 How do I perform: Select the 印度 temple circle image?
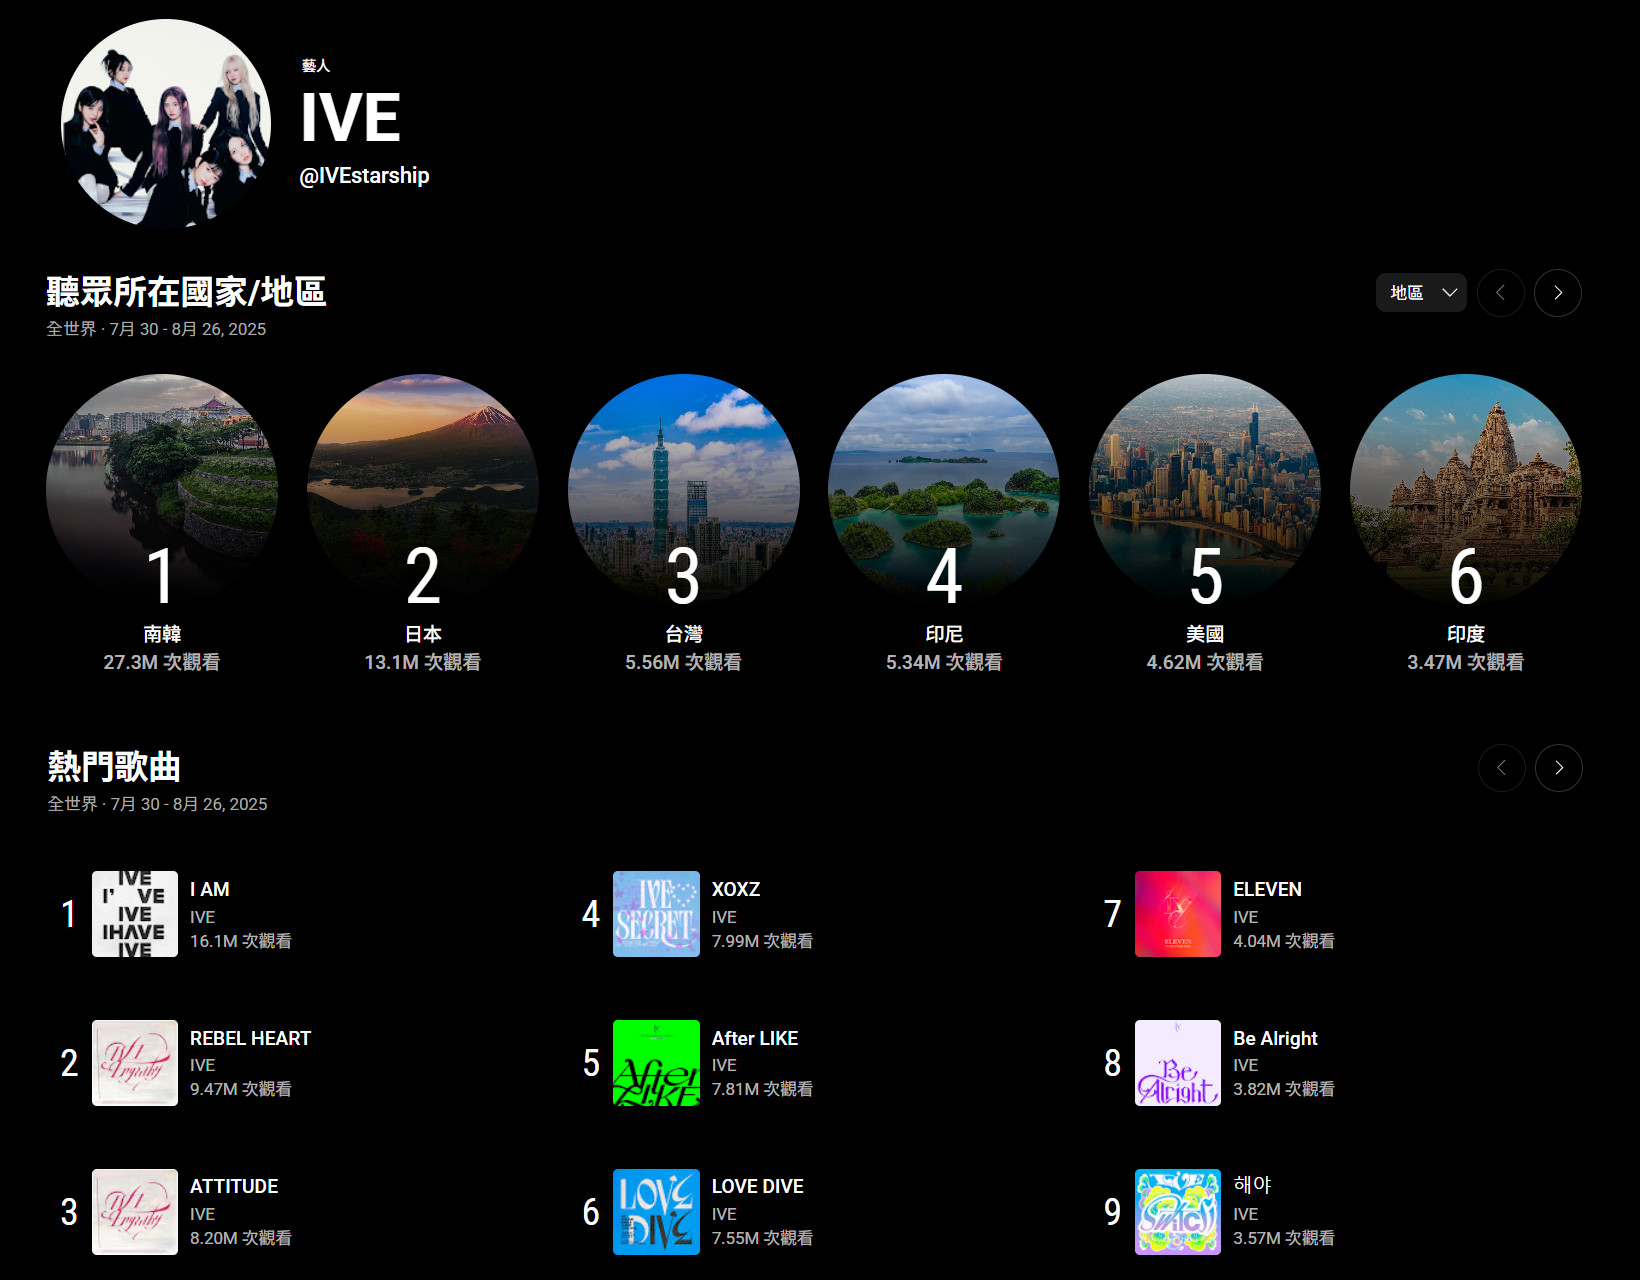coord(1466,480)
